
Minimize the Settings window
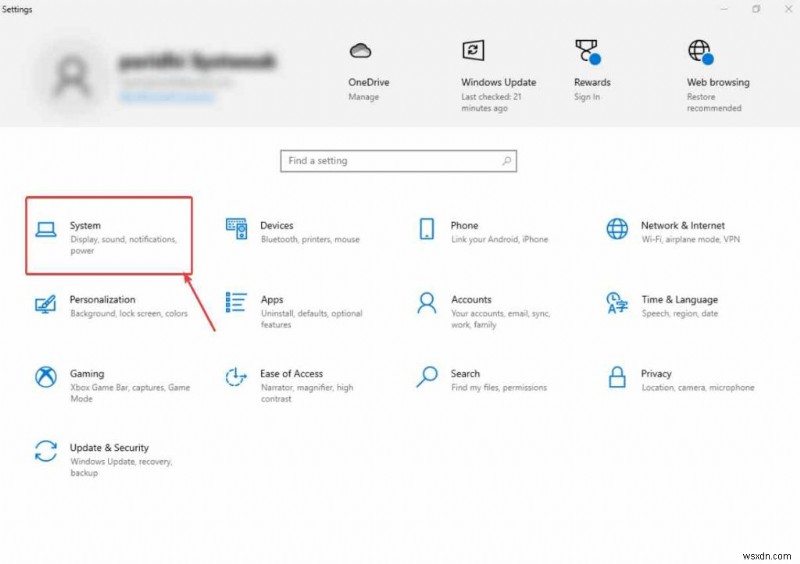[724, 9]
